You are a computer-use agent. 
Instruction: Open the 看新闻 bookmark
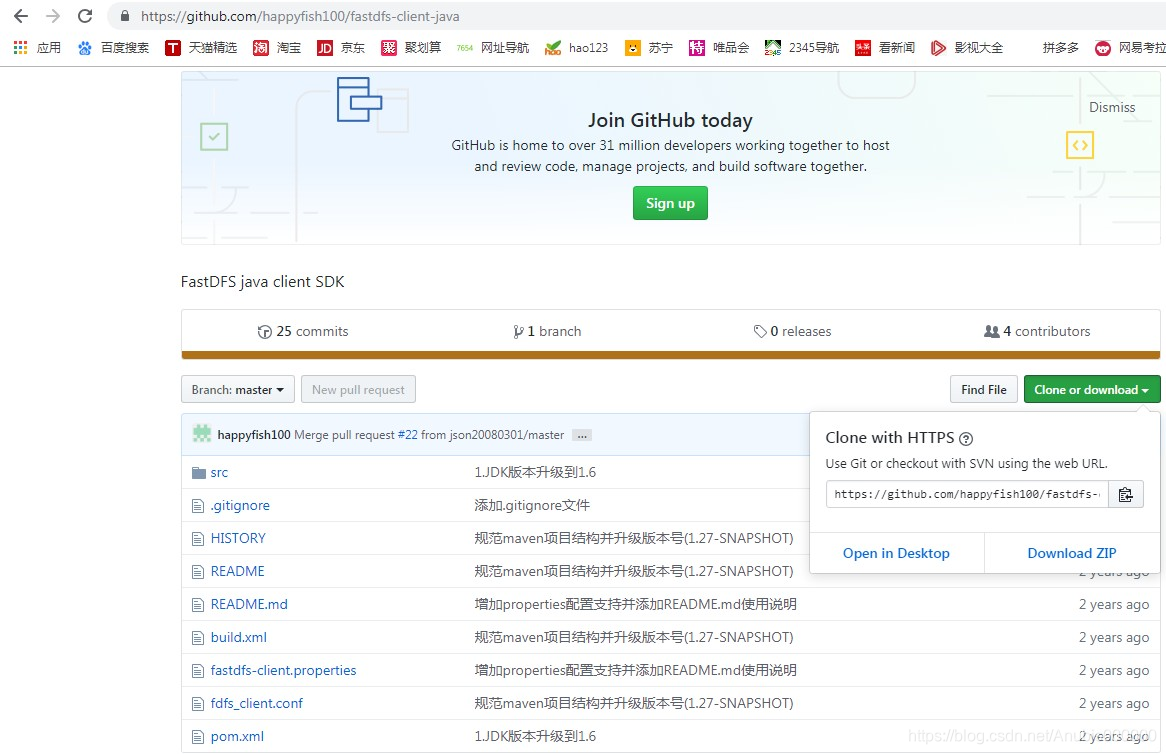tap(885, 48)
